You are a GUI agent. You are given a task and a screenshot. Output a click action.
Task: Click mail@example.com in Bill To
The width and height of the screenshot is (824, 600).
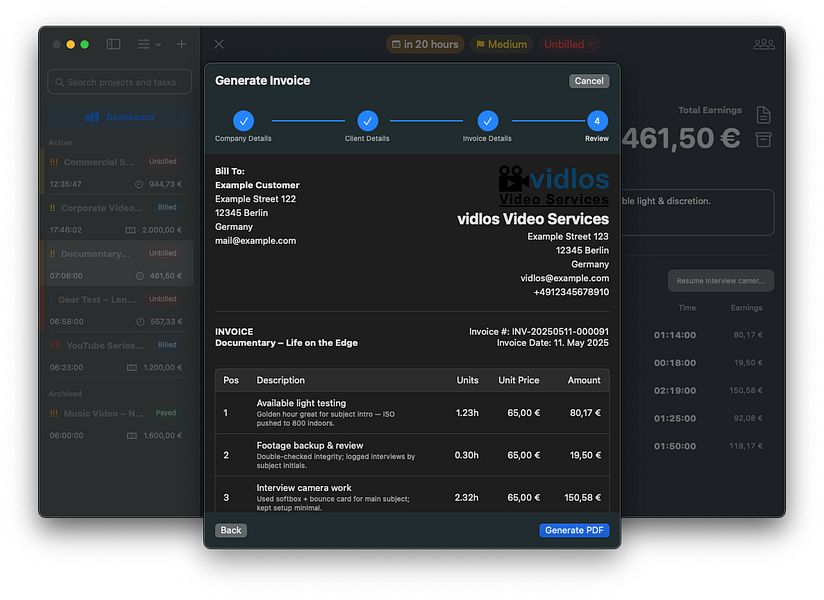point(255,241)
